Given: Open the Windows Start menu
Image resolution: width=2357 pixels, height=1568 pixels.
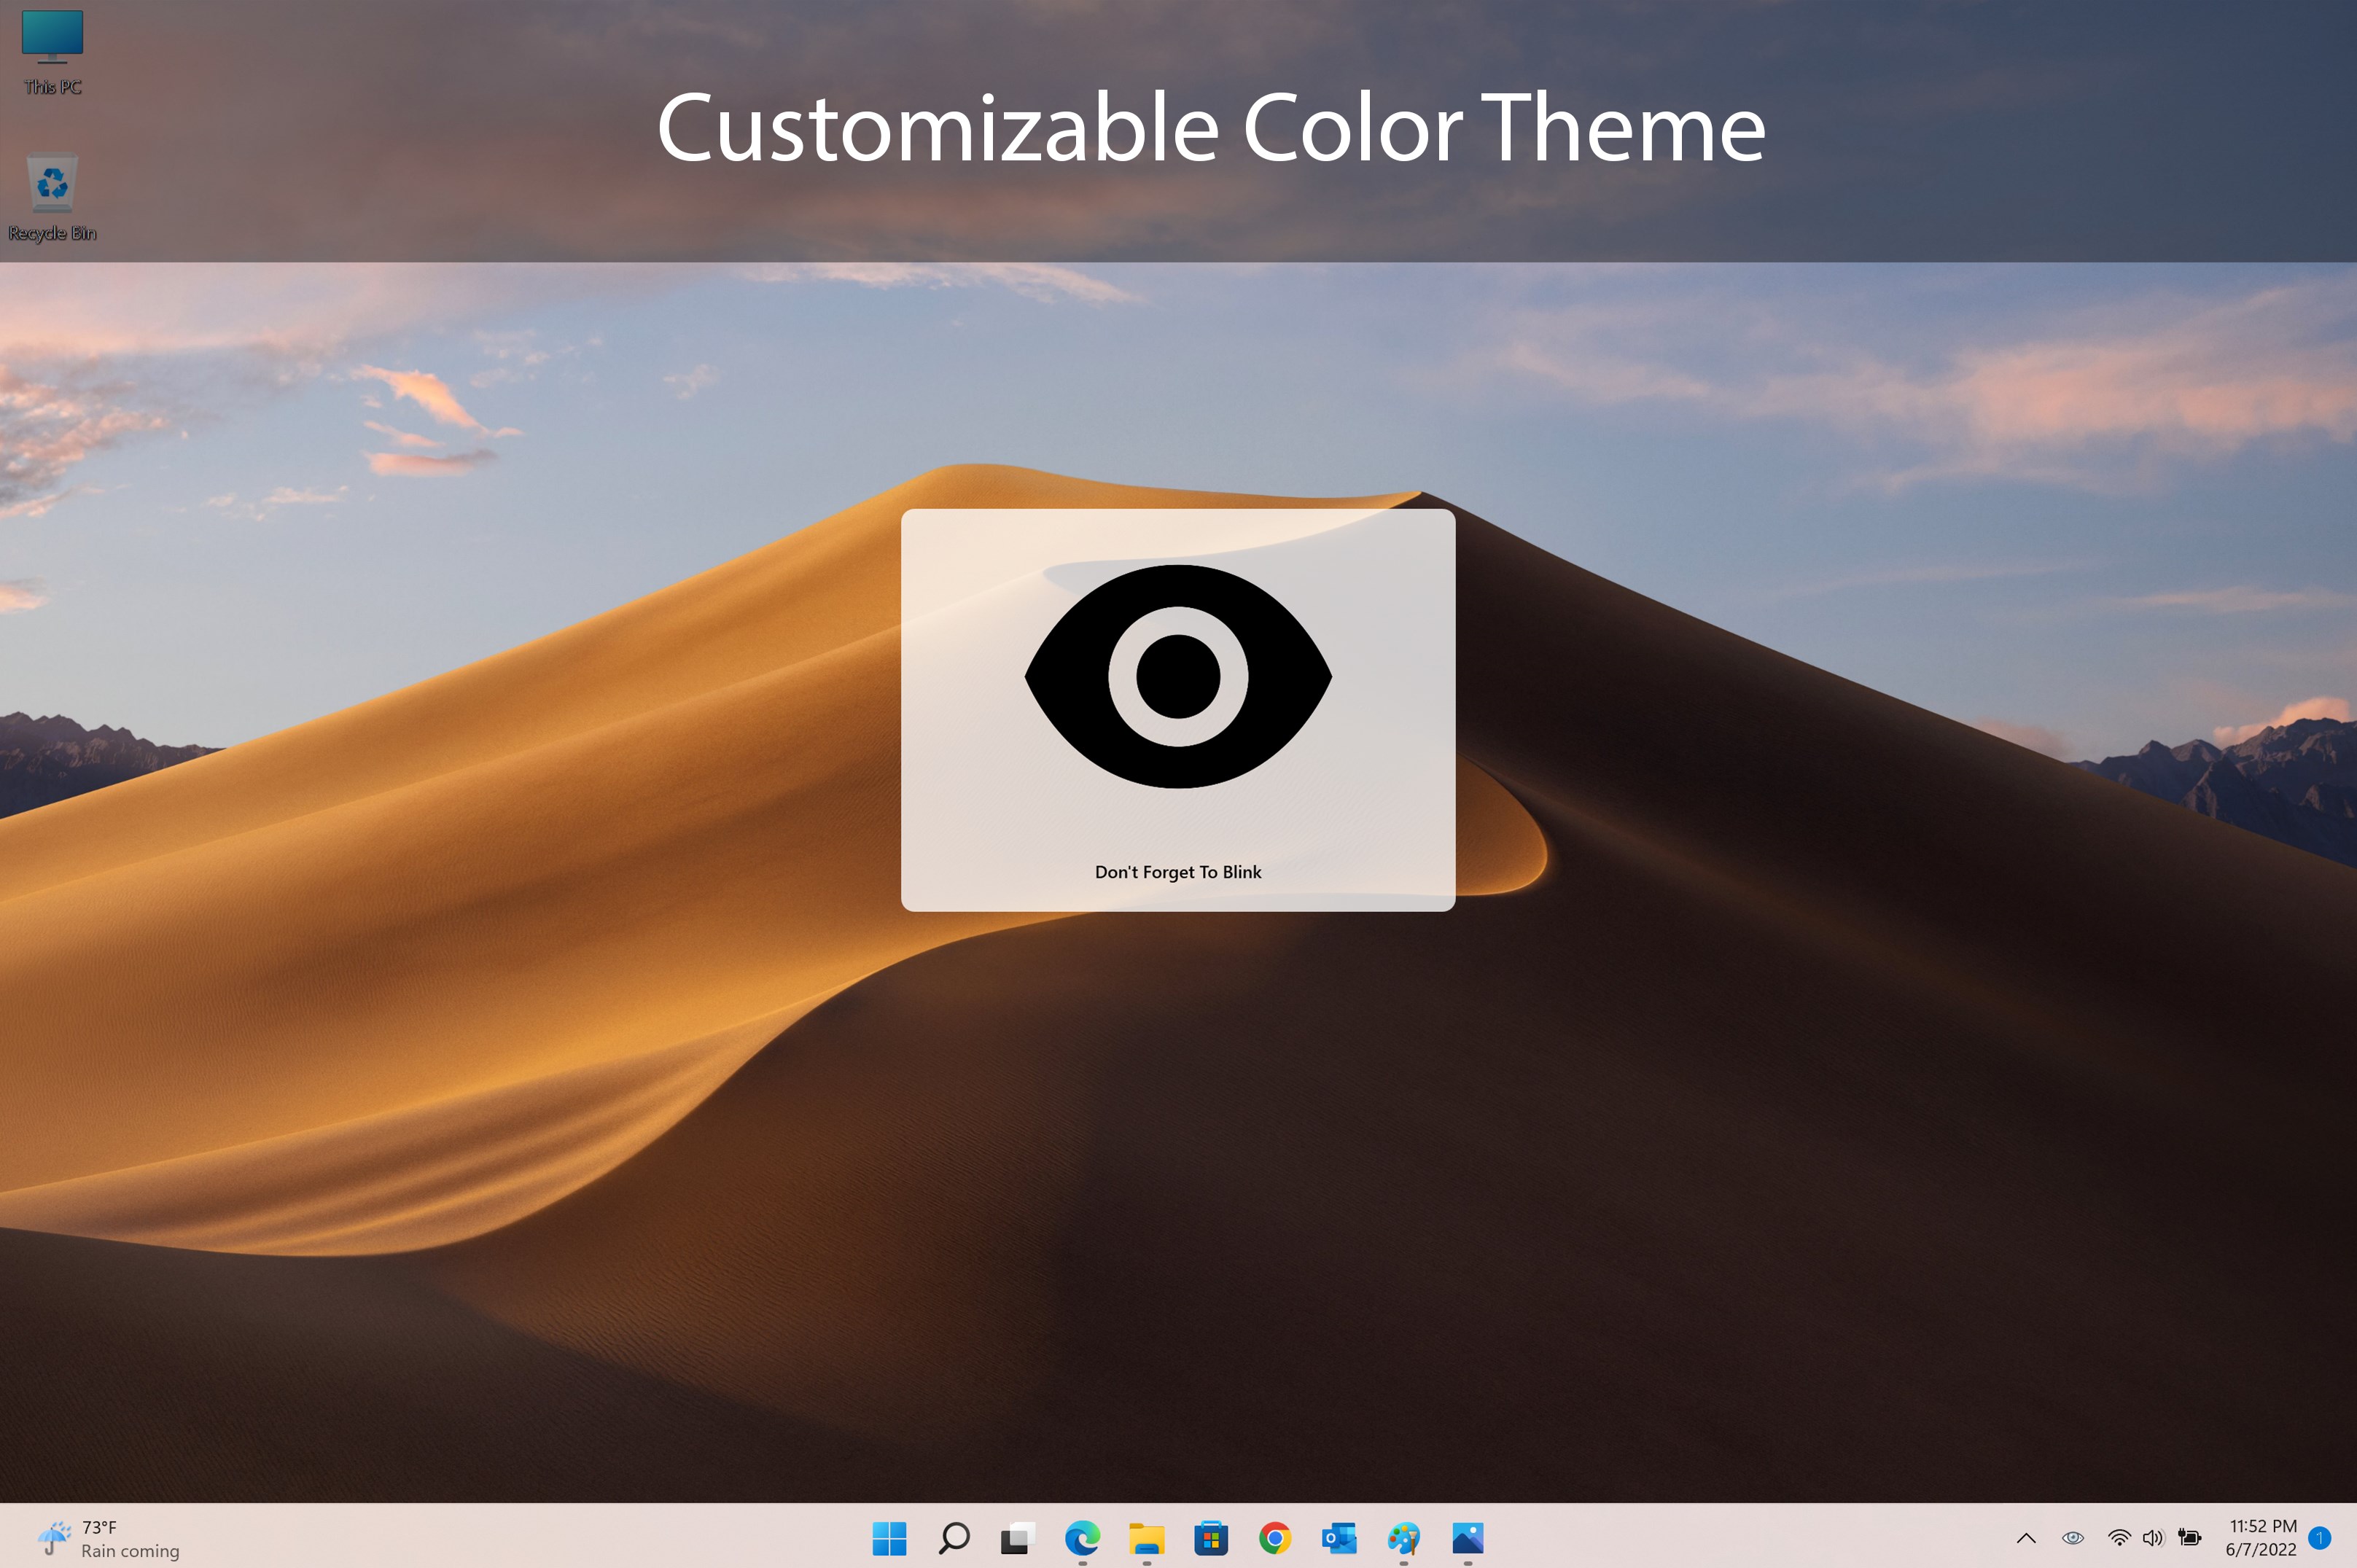Looking at the screenshot, I should point(889,1538).
